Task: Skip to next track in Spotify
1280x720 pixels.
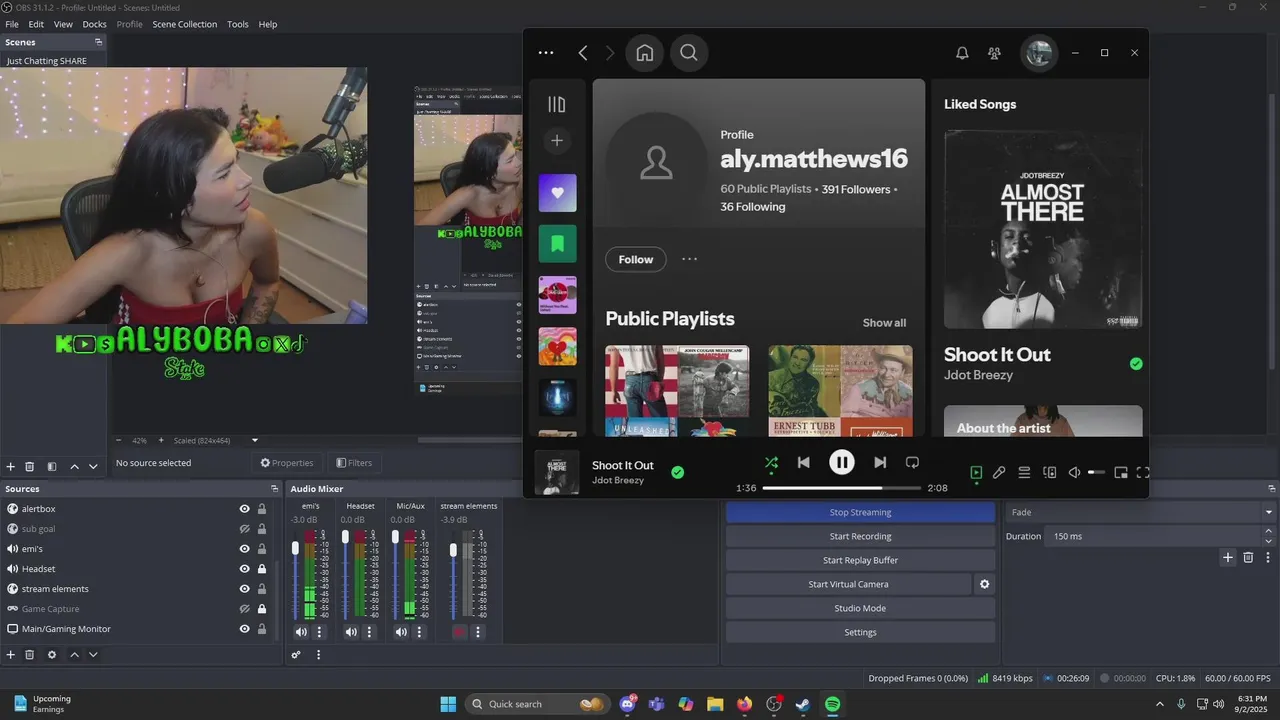Action: (x=880, y=462)
